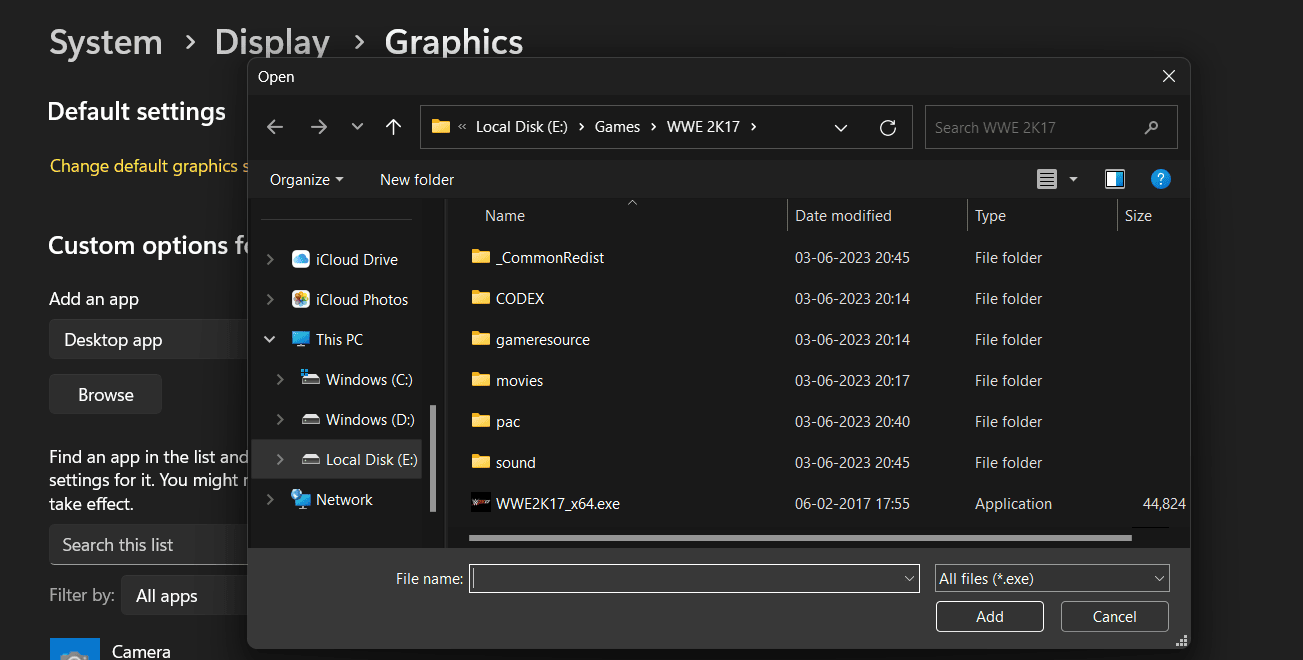The height and width of the screenshot is (660, 1303).
Task: Navigate to Games via the address bar
Action: pos(617,127)
